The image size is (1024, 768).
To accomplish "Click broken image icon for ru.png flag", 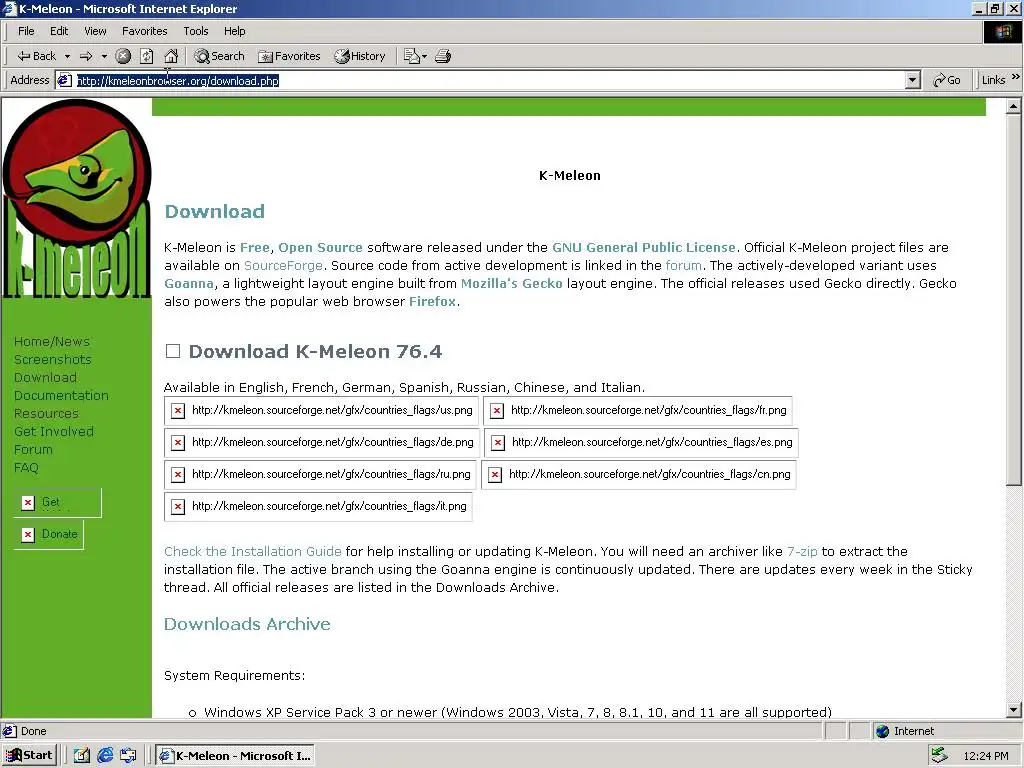I will point(177,475).
